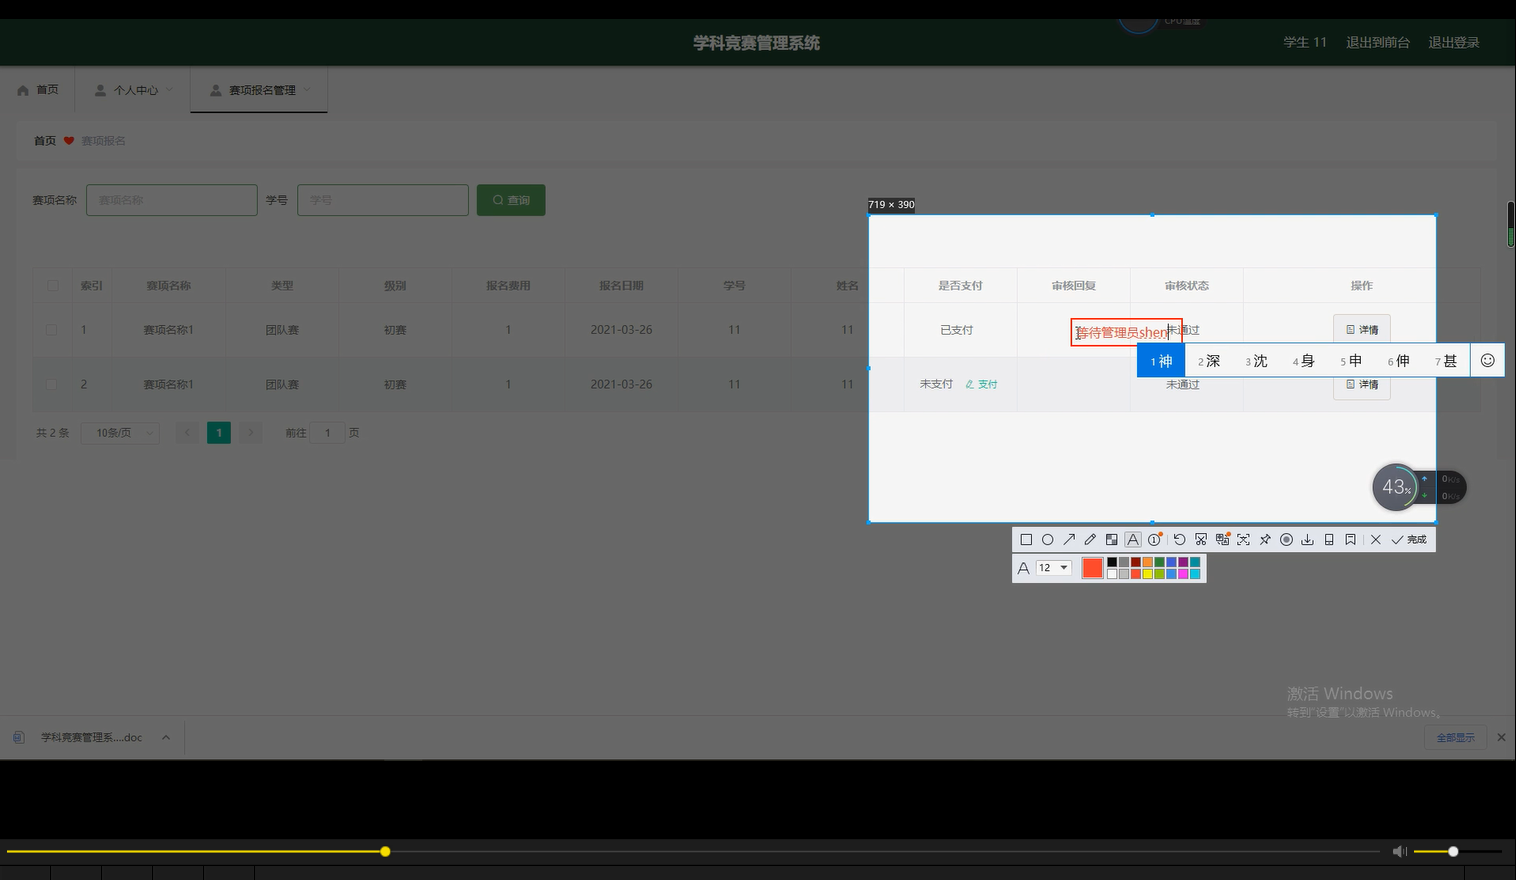The image size is (1516, 880).
Task: Close the downloads bar
Action: [1500, 737]
